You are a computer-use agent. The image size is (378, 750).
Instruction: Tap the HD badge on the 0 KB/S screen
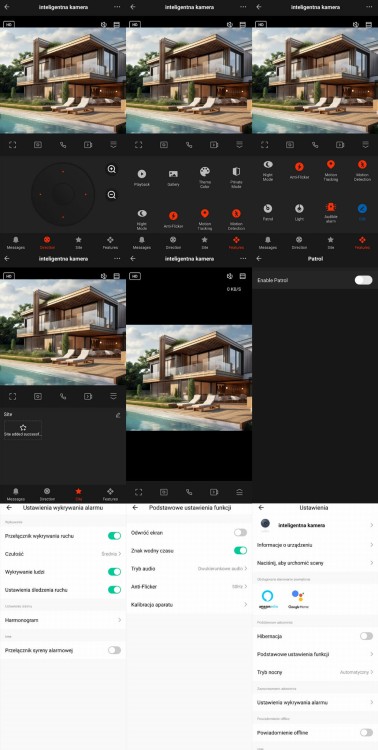(135, 276)
